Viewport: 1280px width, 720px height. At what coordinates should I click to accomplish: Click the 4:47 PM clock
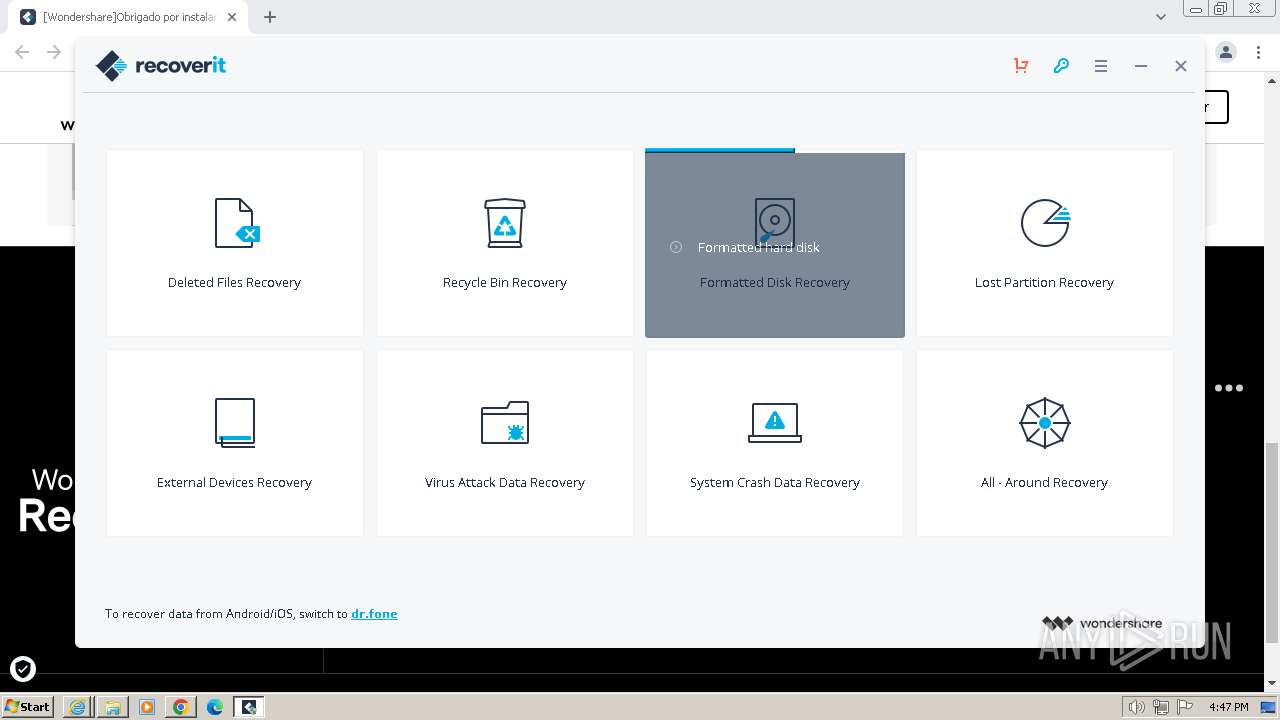coord(1228,707)
